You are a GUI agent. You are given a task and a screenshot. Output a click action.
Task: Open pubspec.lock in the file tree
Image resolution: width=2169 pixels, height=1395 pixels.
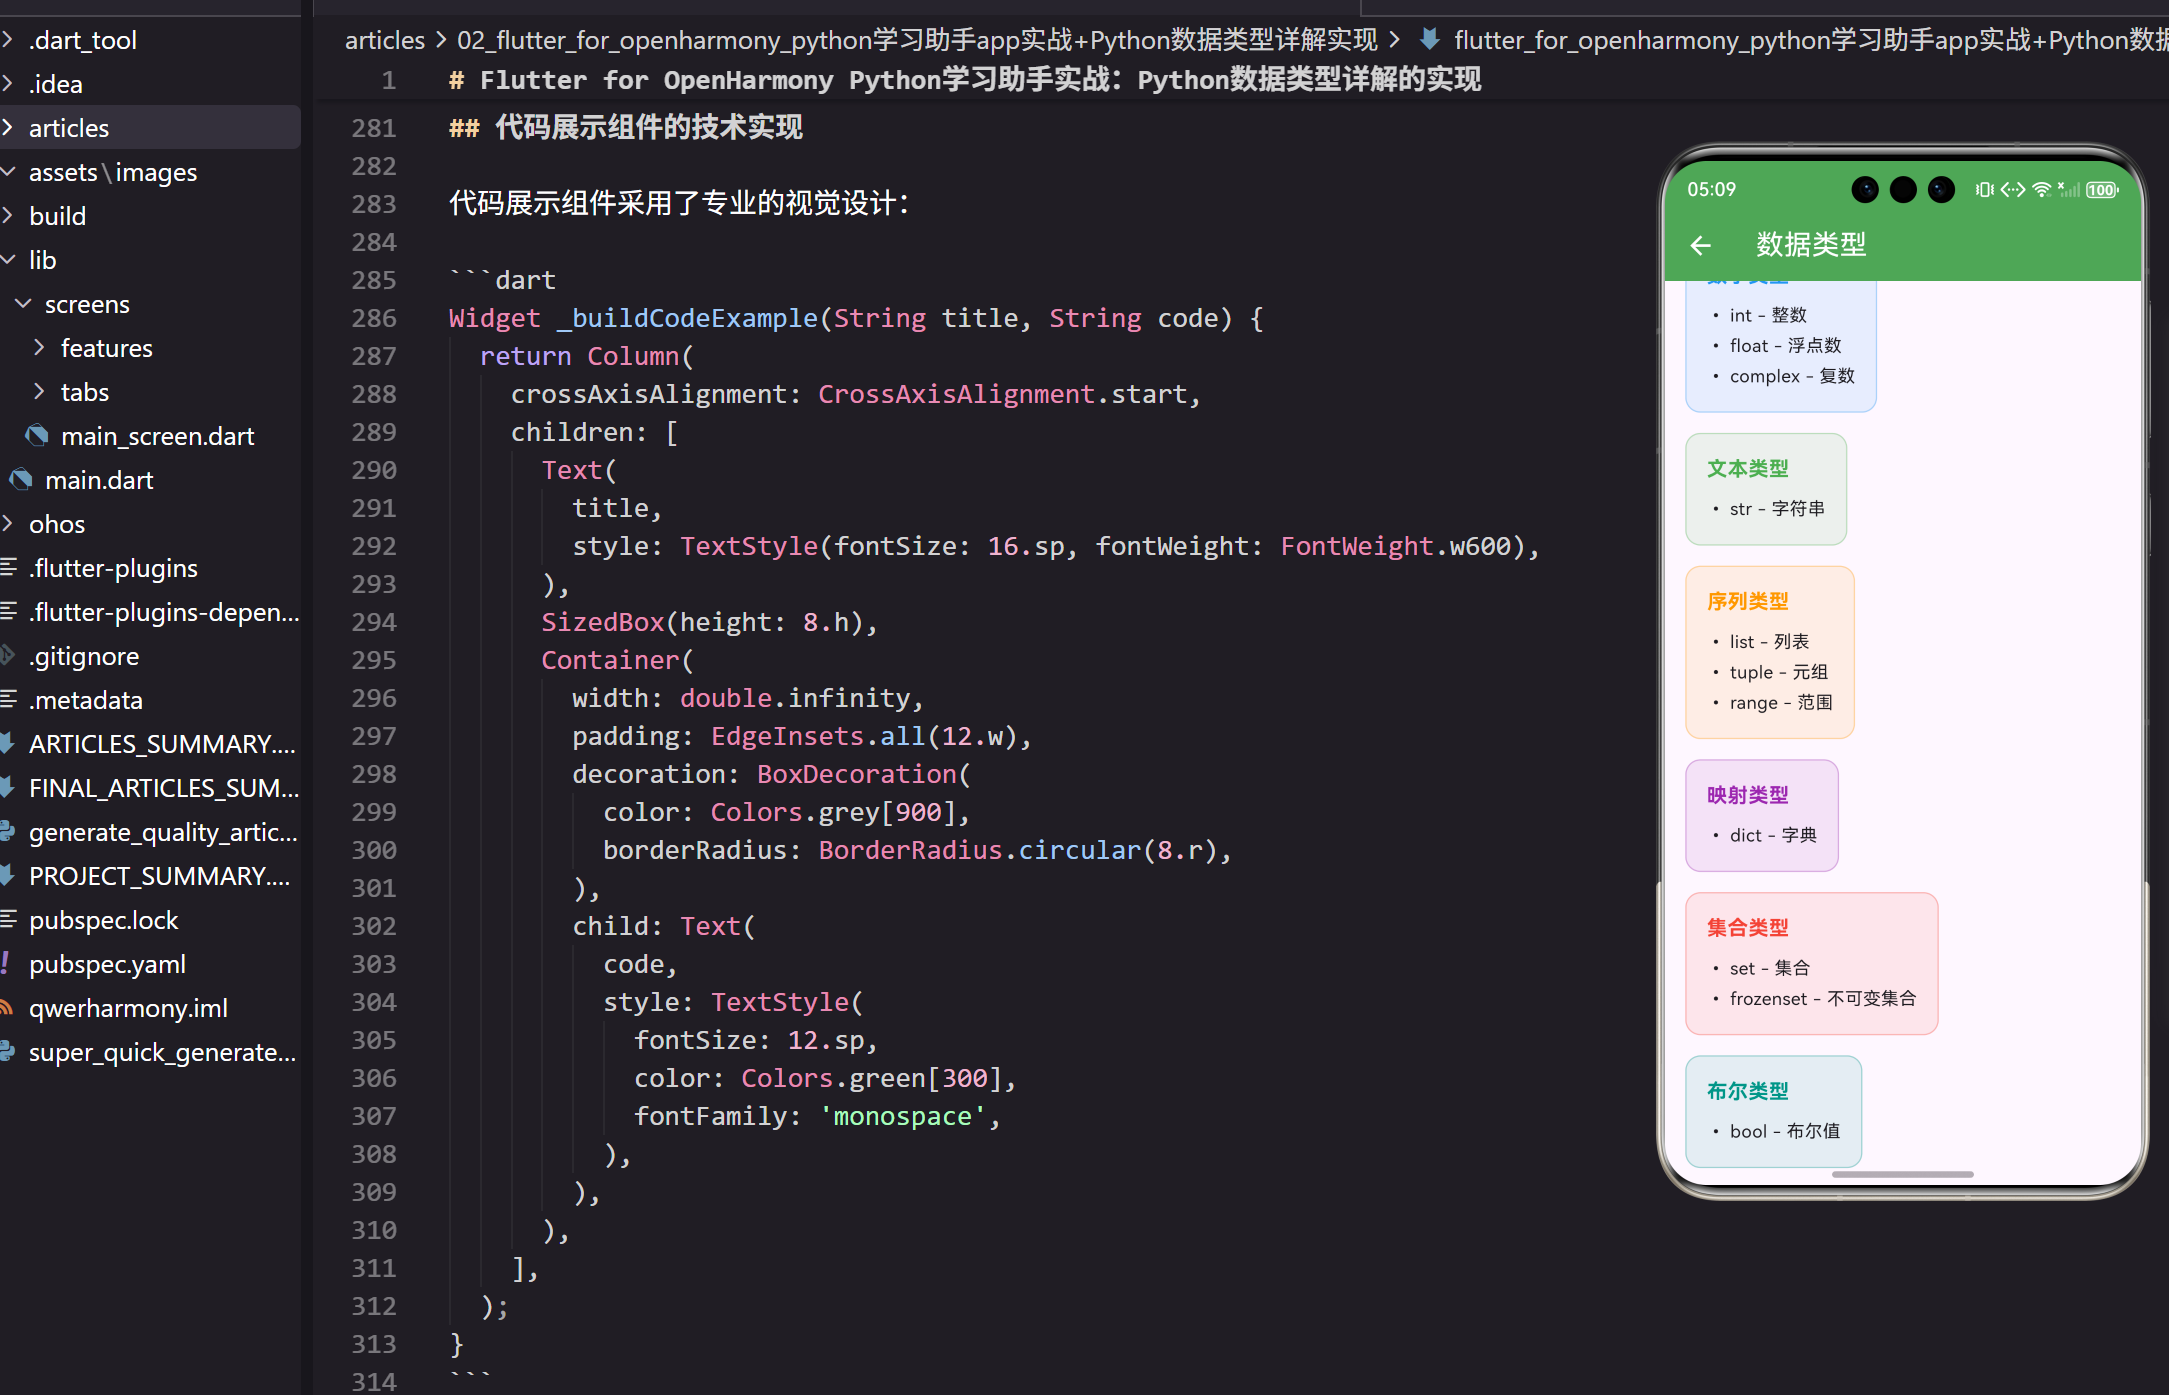click(103, 920)
